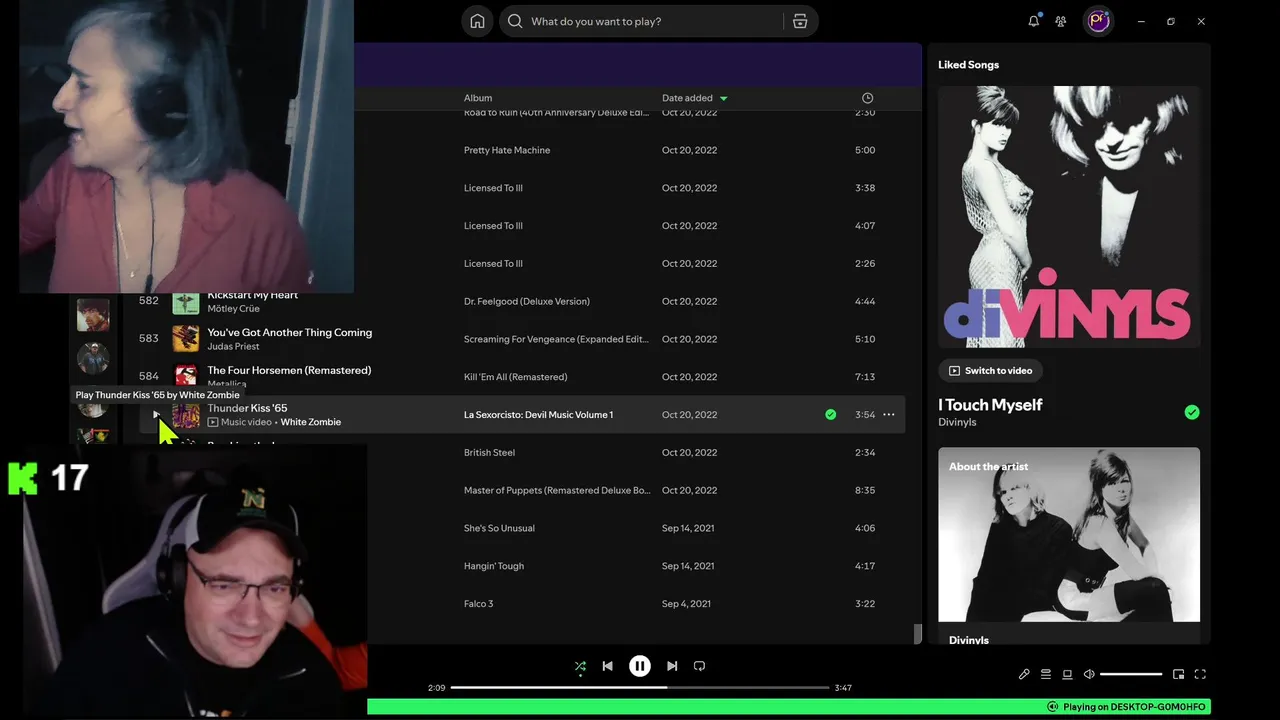This screenshot has height=720, width=1280.
Task: Toggle liked checkmark beside I Touch Myself
Action: coord(1191,412)
